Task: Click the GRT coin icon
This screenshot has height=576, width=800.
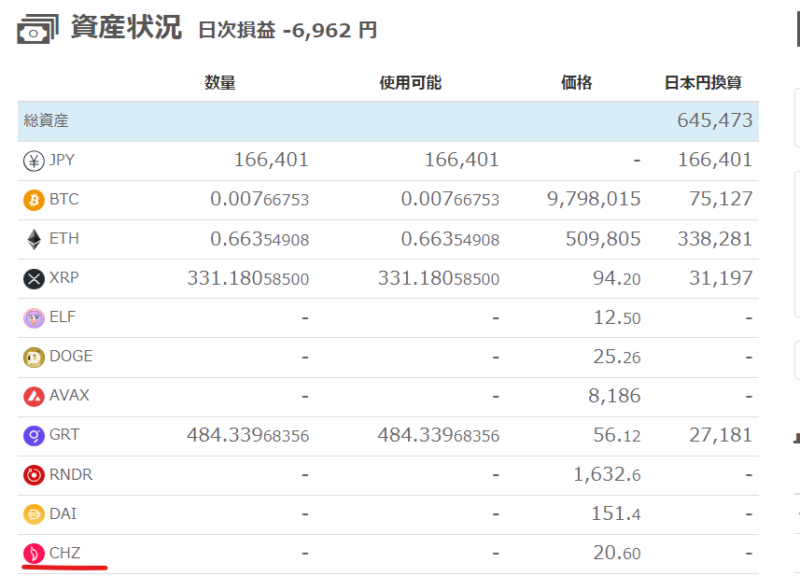Action: [34, 436]
